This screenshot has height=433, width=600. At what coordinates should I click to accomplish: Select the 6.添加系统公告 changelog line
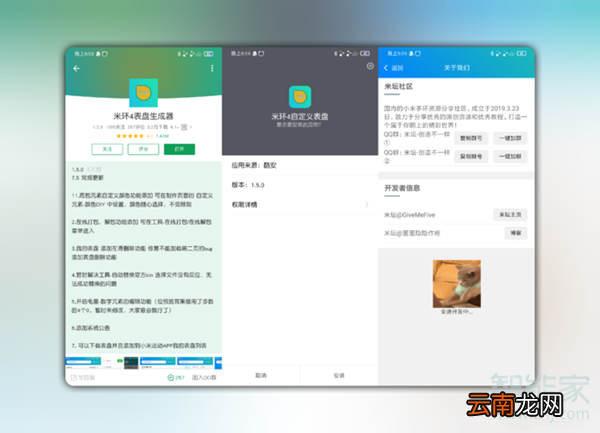coord(91,328)
